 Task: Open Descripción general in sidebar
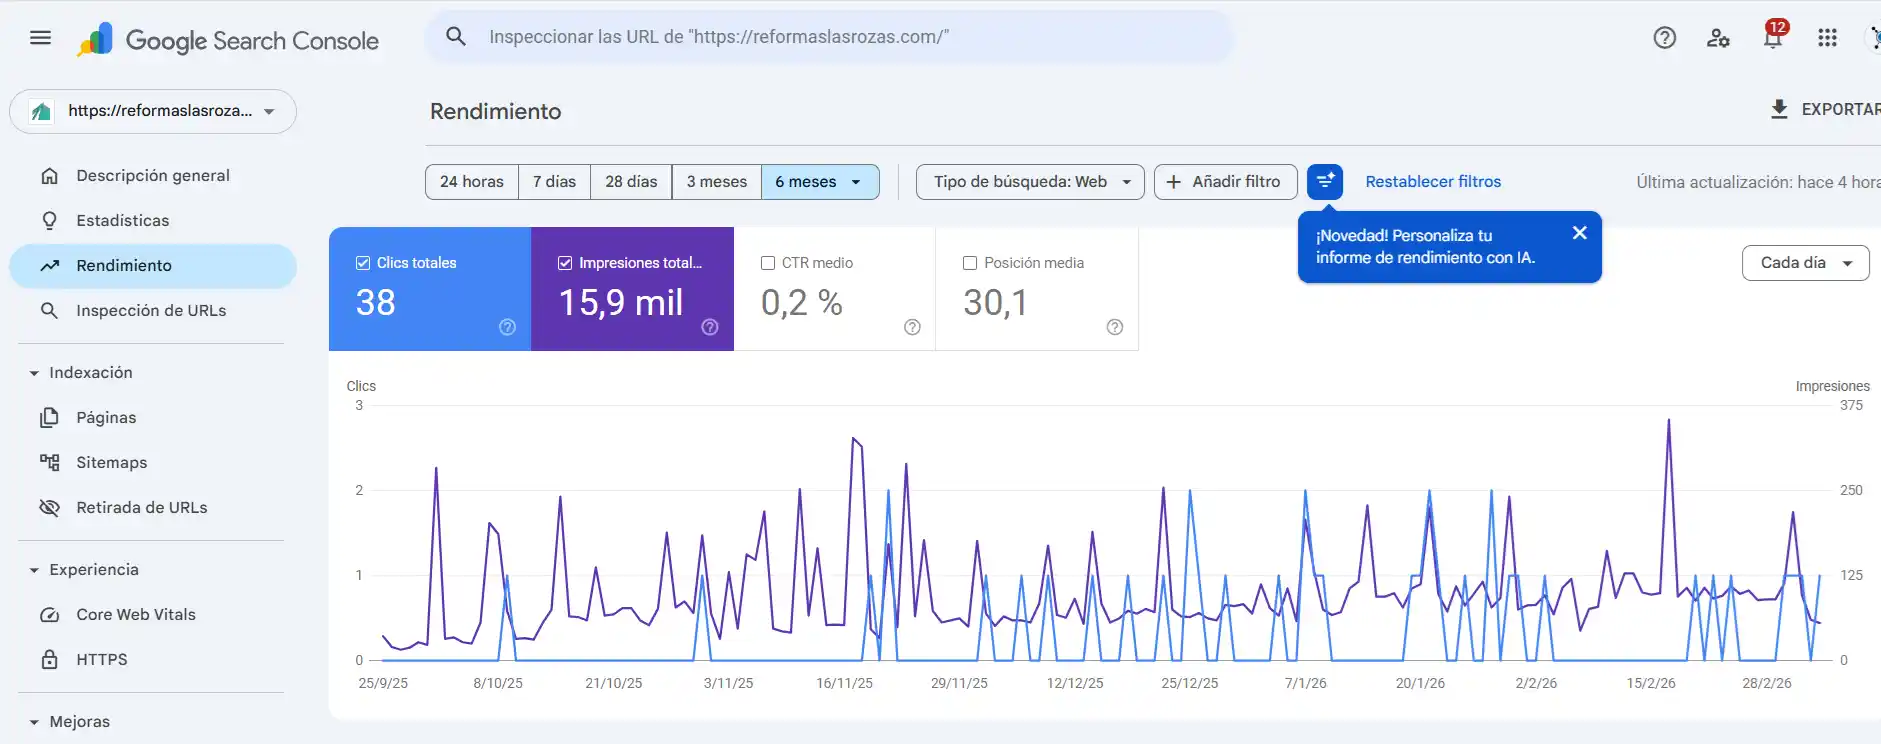[x=153, y=176]
